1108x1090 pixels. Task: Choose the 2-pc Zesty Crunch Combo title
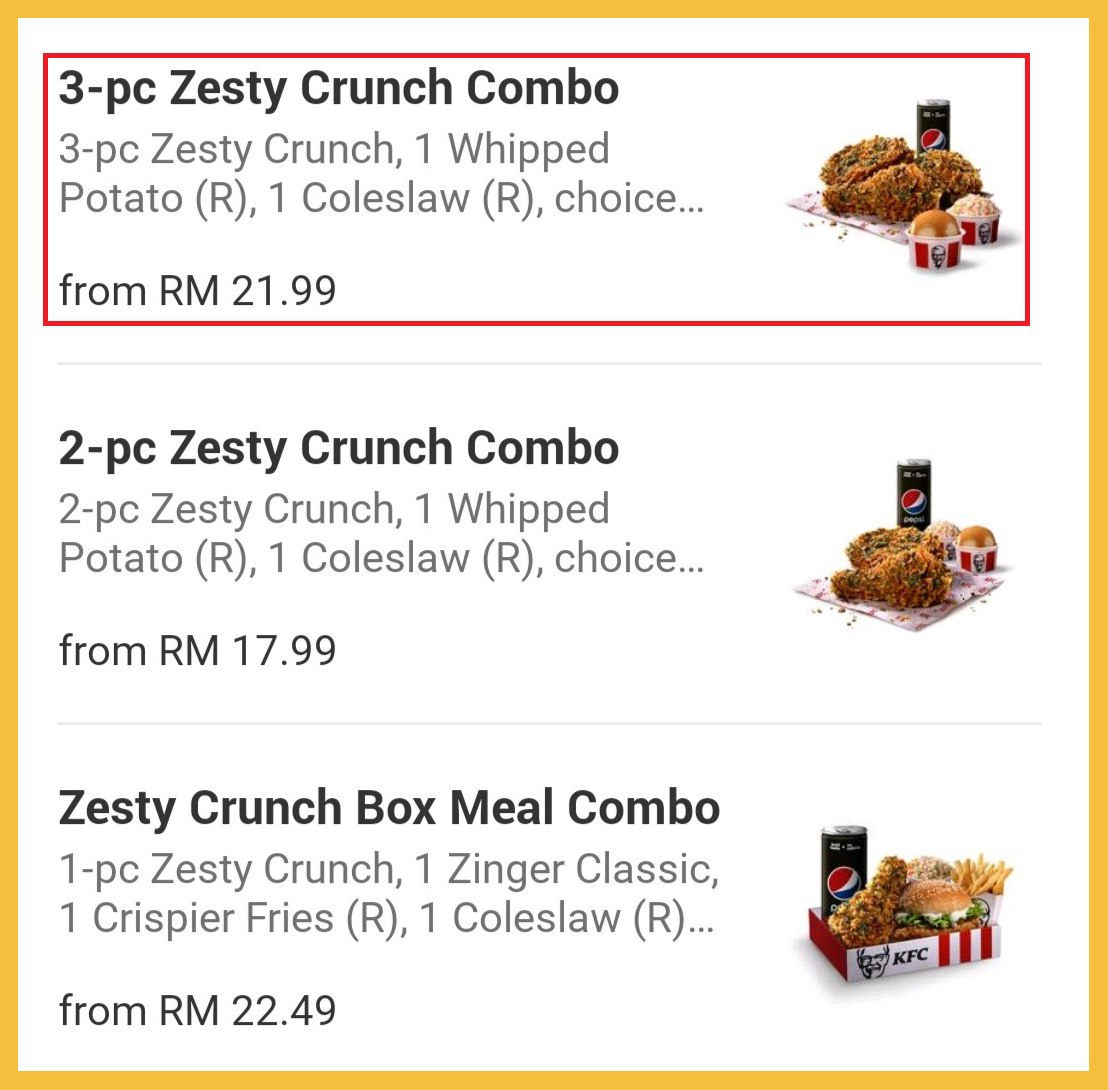pos(339,448)
